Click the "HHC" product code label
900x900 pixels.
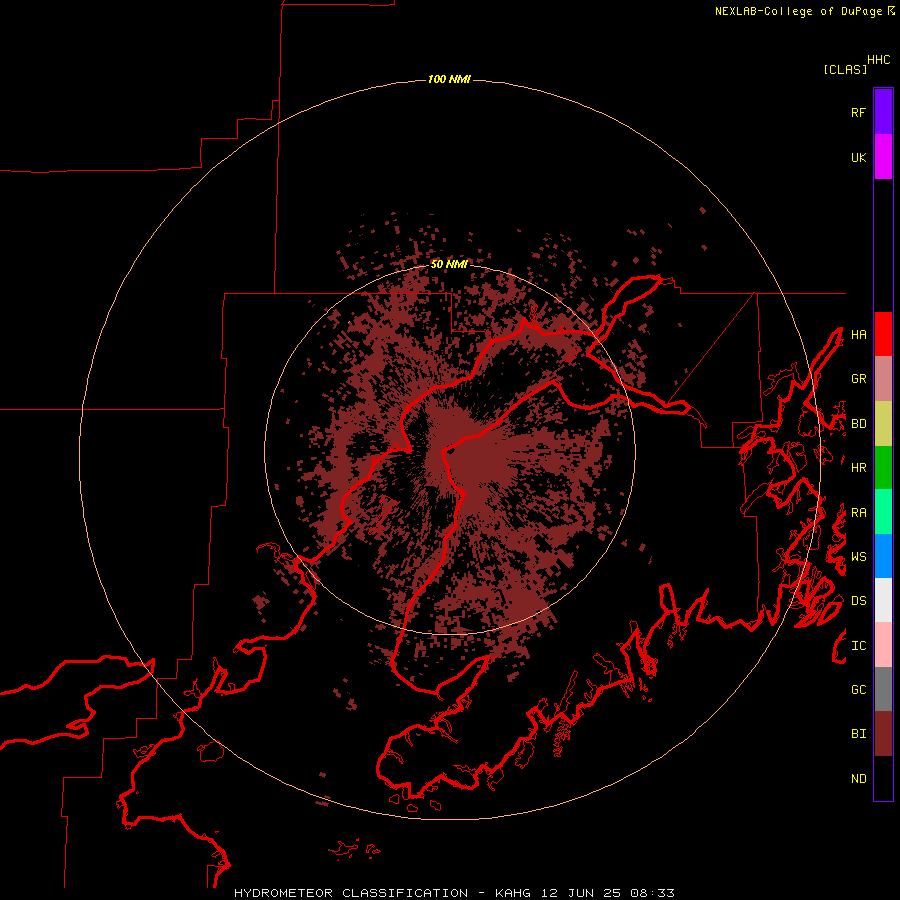[878, 60]
